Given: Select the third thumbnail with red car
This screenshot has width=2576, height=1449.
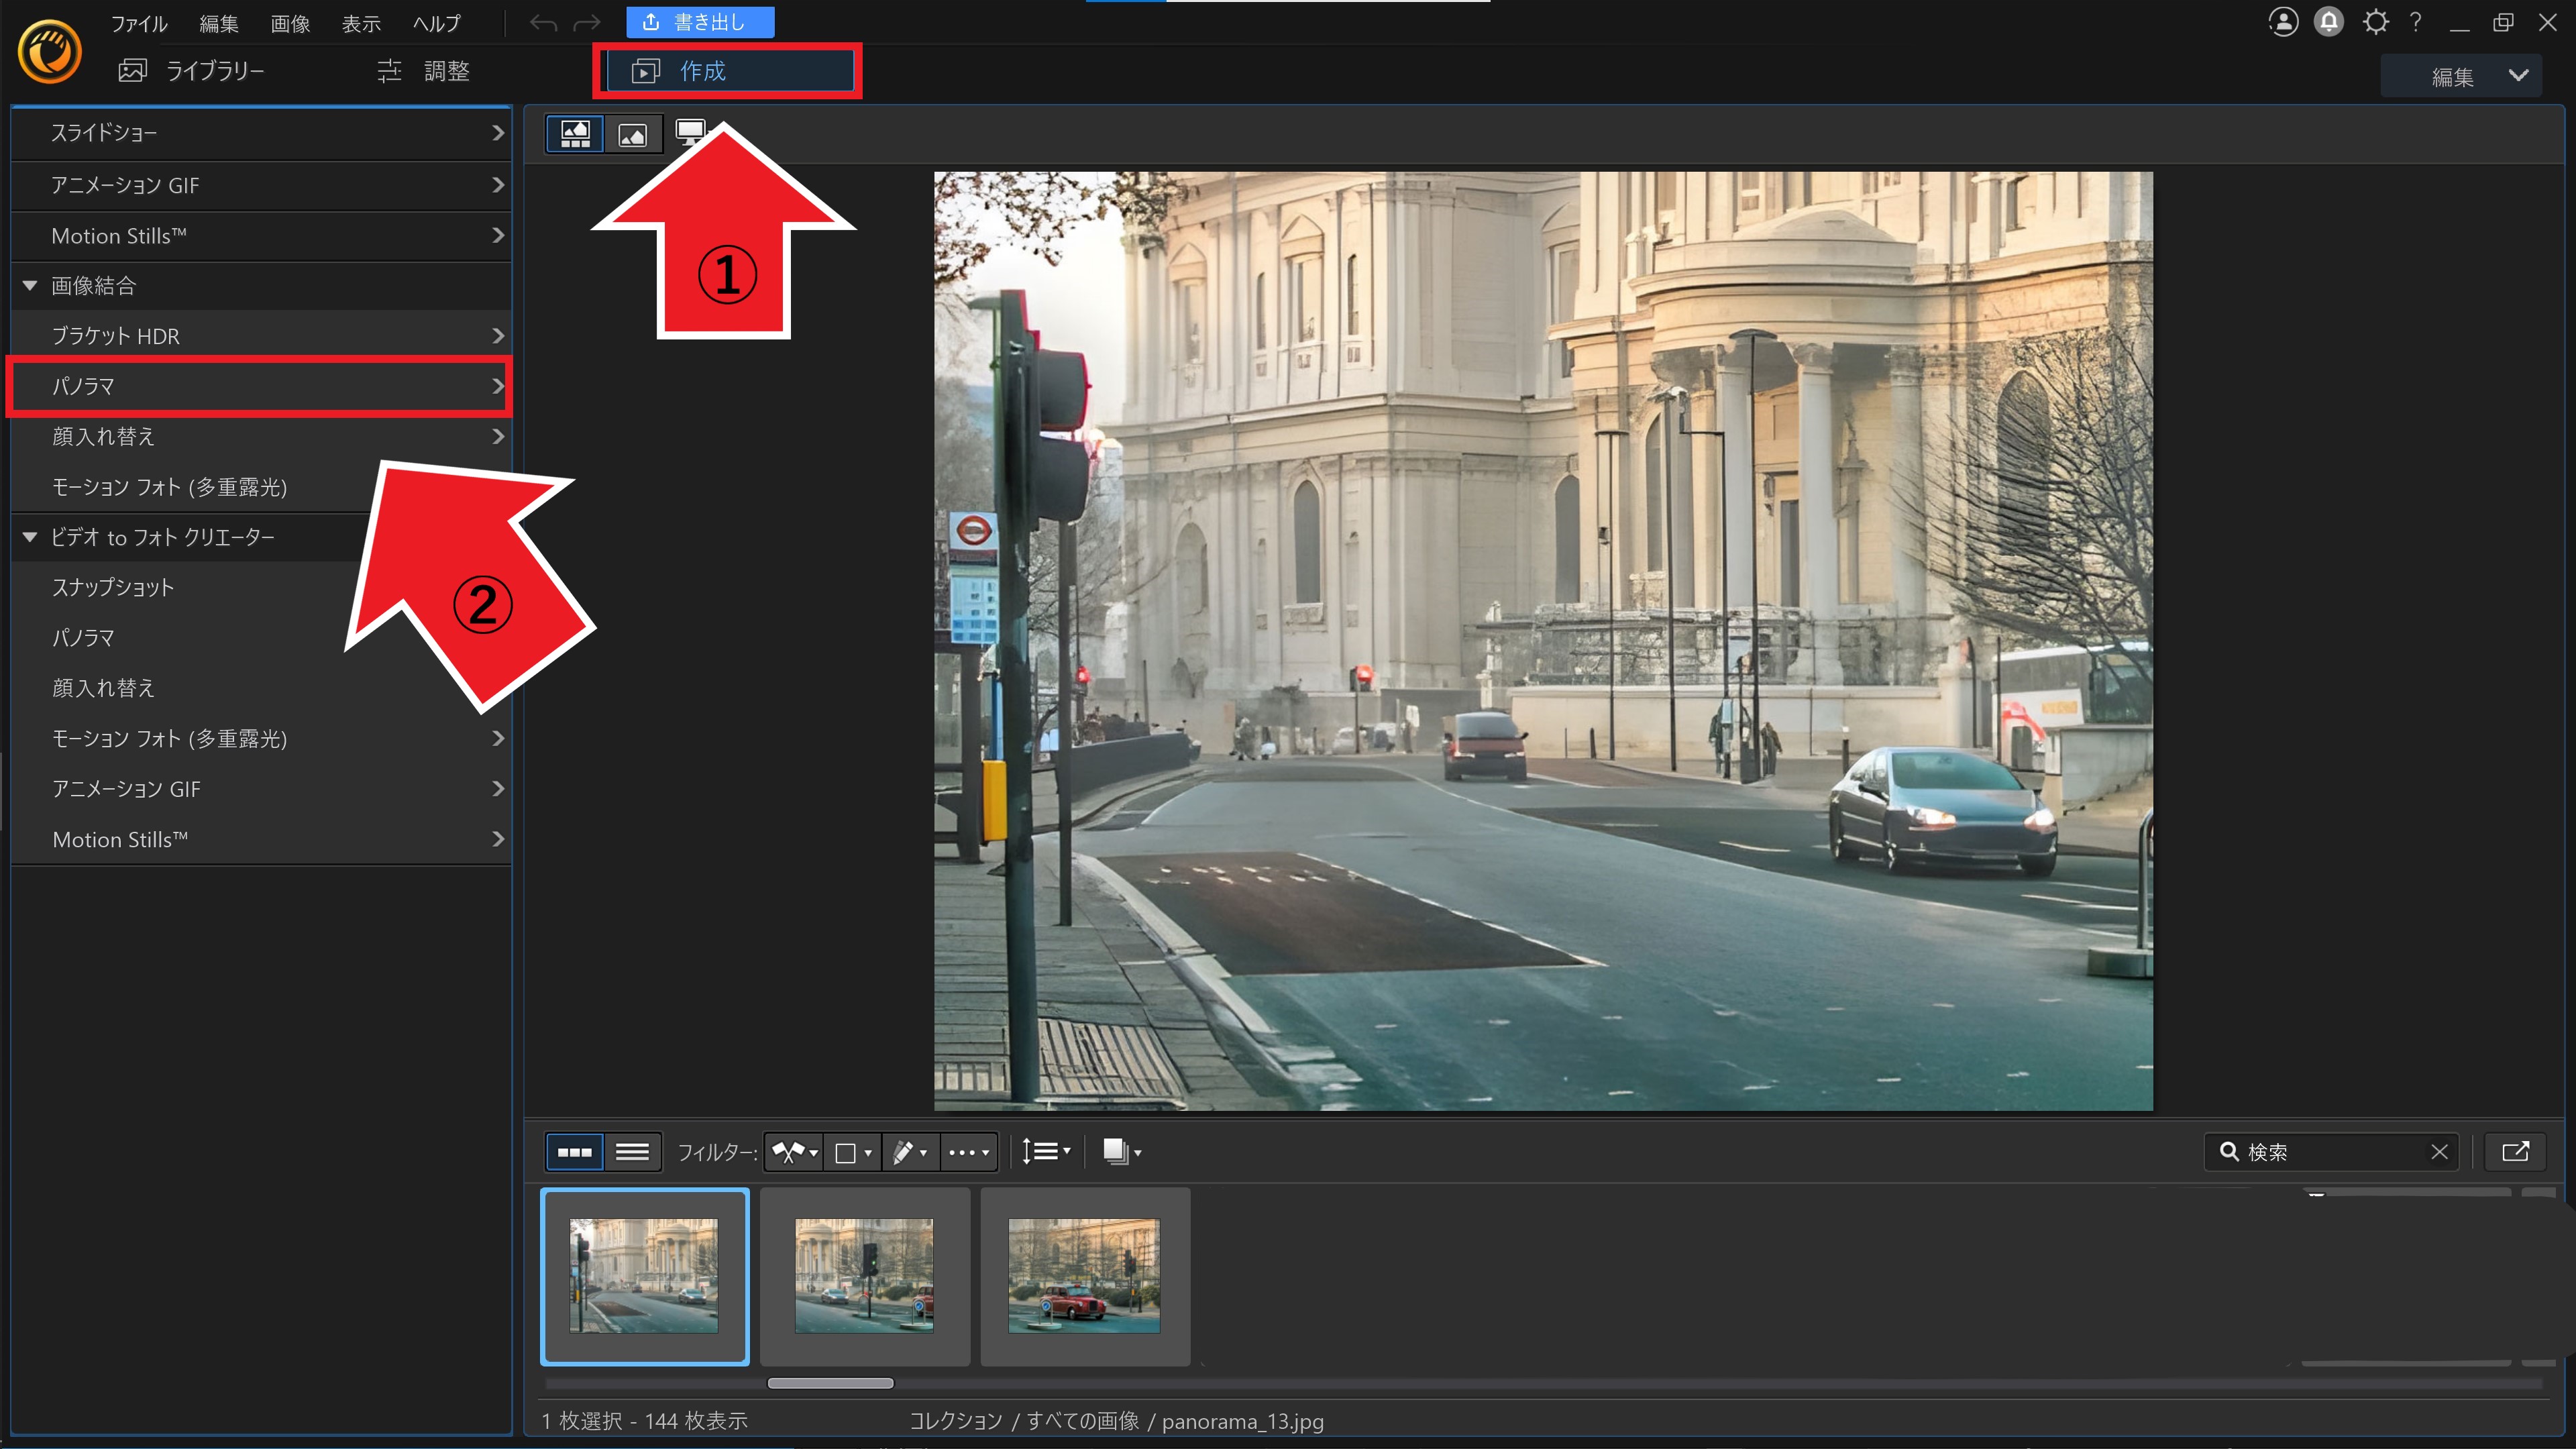Looking at the screenshot, I should (x=1084, y=1275).
